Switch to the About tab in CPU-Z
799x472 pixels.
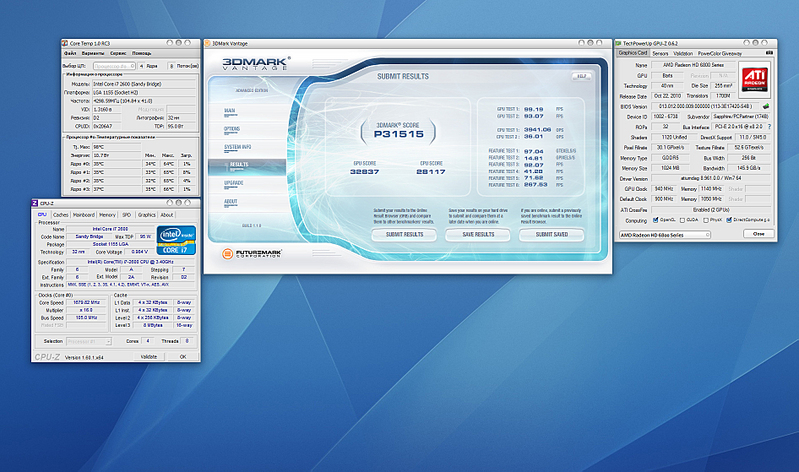pos(167,215)
